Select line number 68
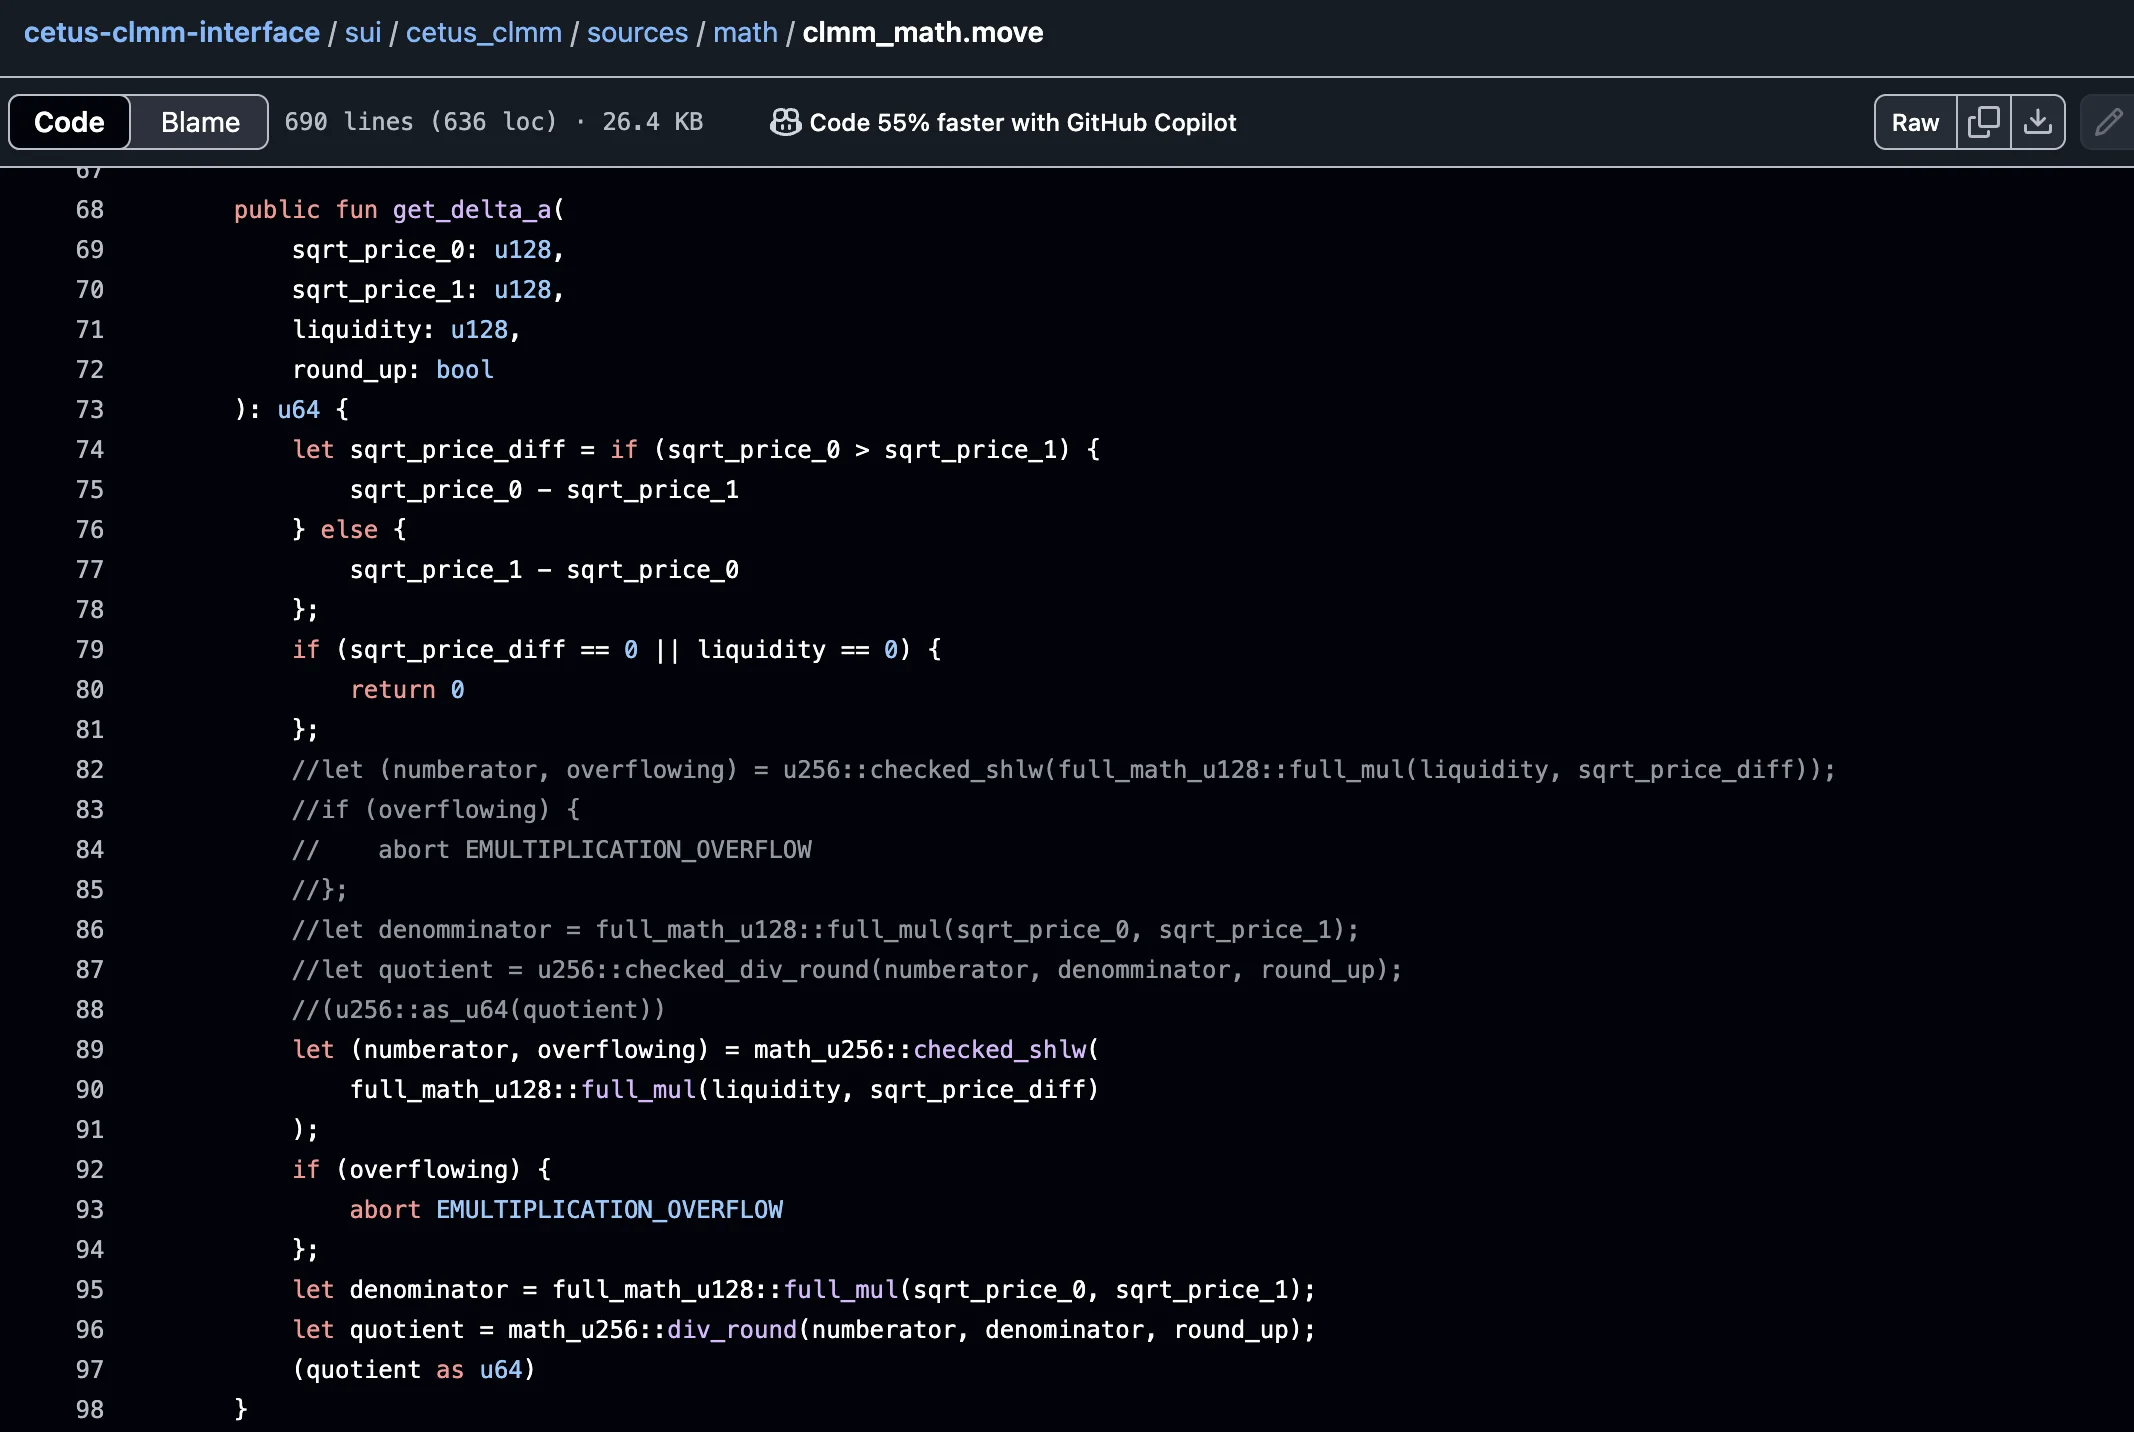 pos(90,210)
